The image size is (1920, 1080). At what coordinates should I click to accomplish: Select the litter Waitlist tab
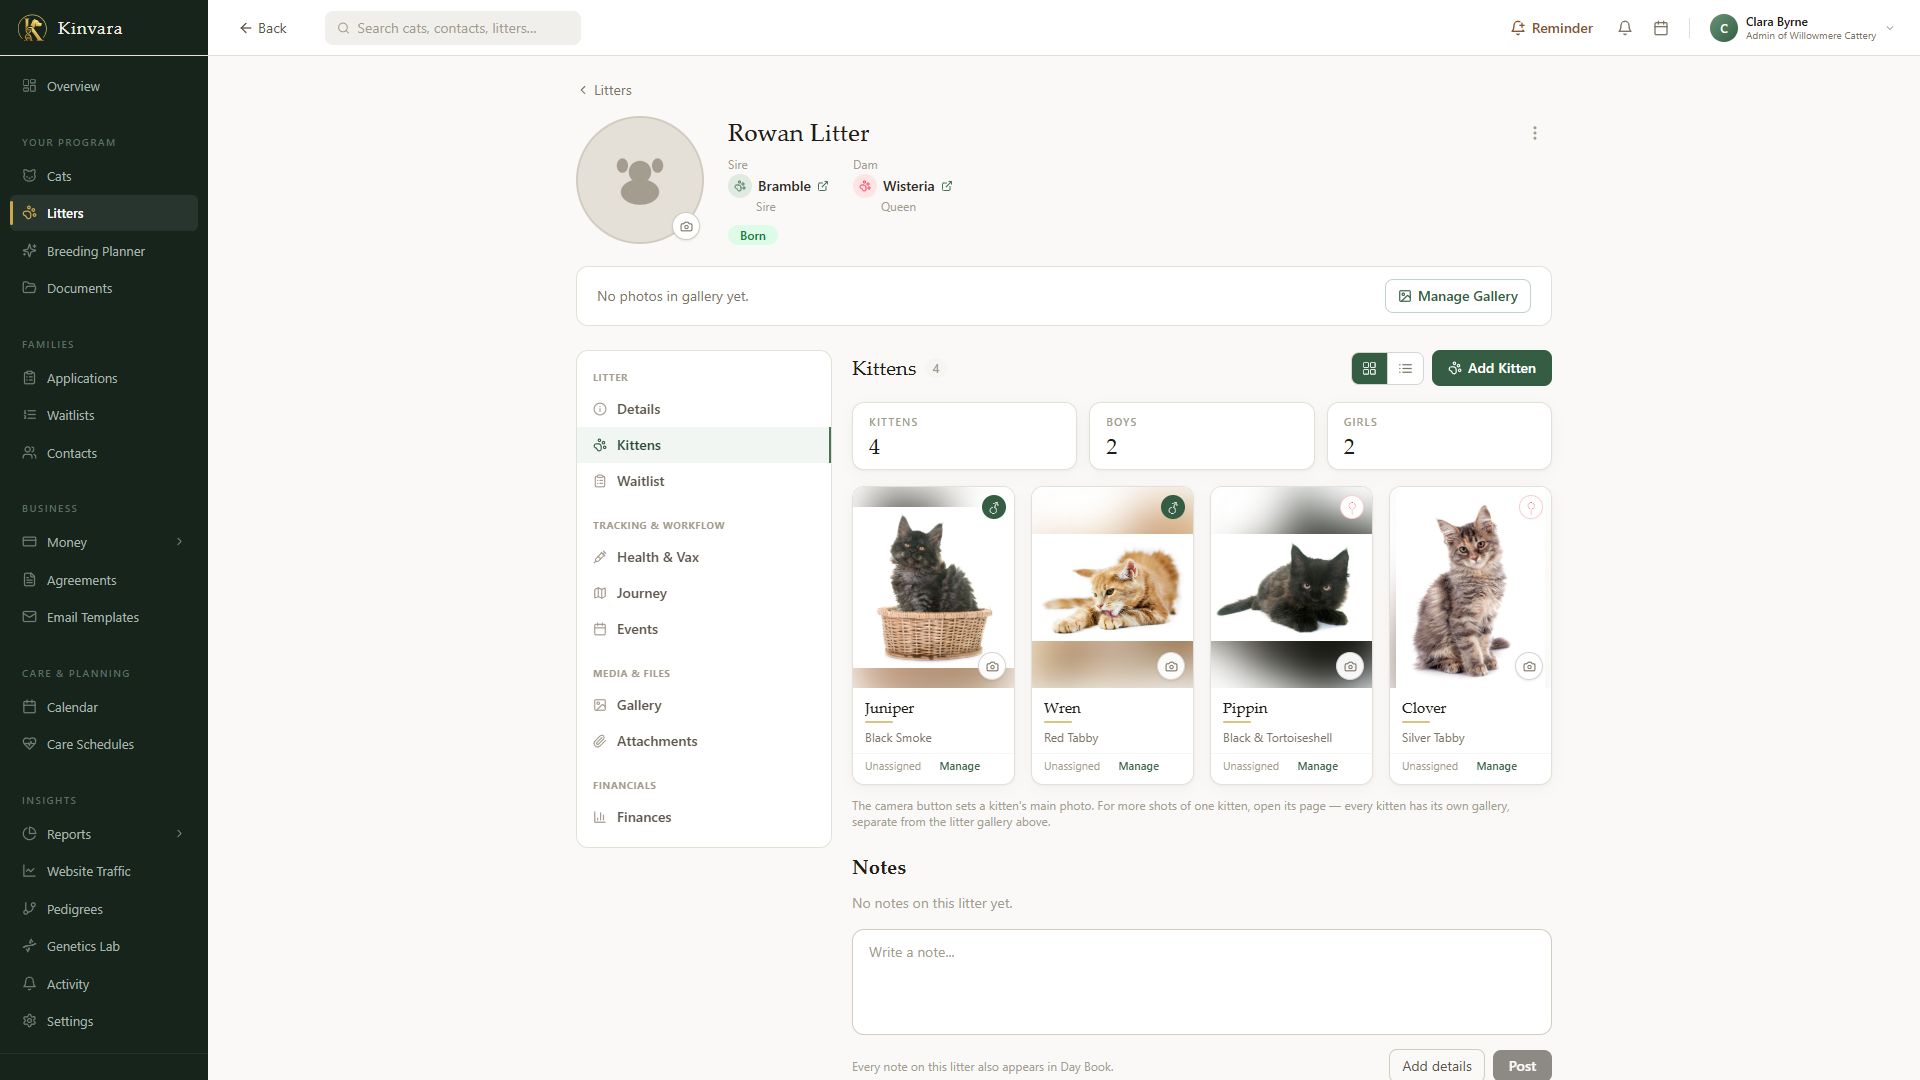(703, 481)
